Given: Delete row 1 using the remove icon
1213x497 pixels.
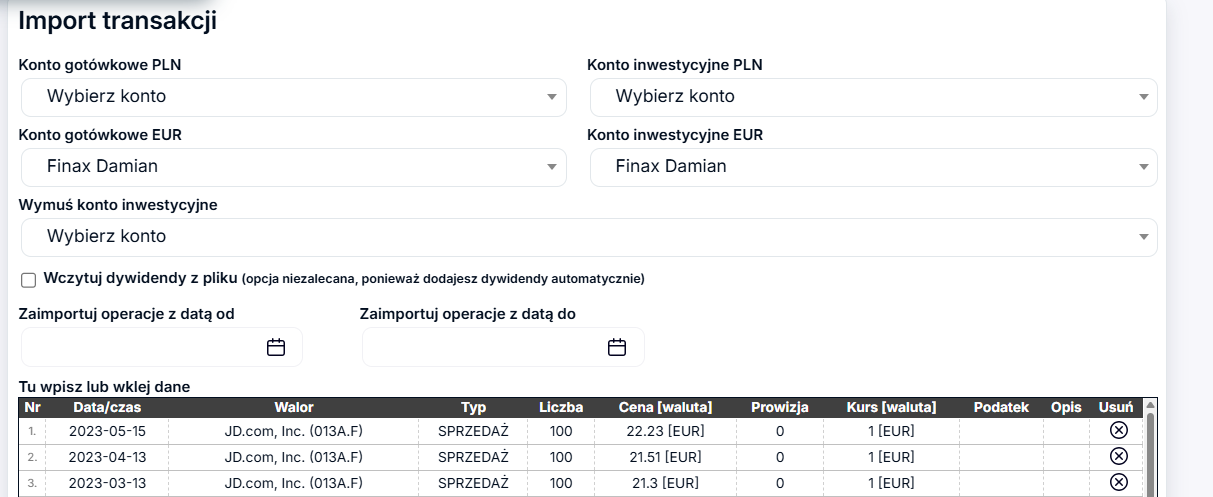Looking at the screenshot, I should pos(1119,431).
